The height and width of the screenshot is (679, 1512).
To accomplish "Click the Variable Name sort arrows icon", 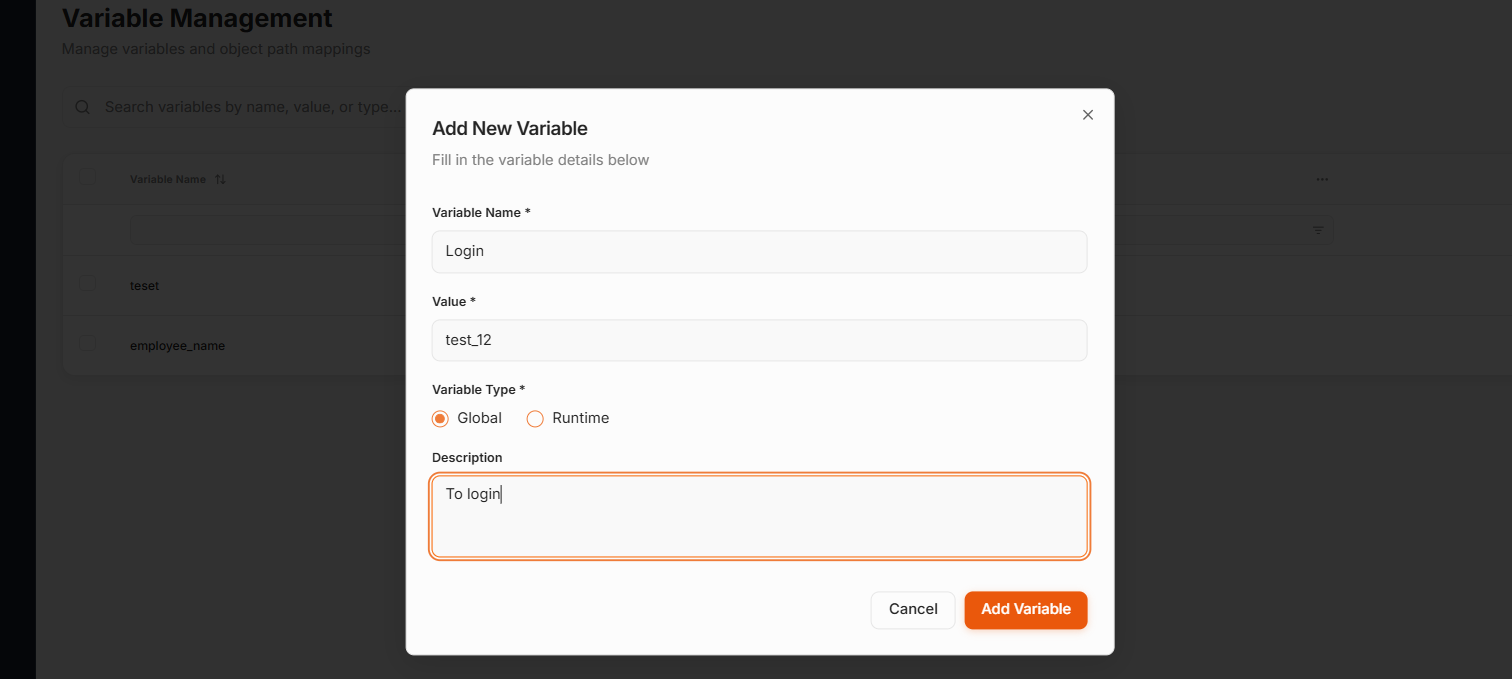I will point(220,180).
